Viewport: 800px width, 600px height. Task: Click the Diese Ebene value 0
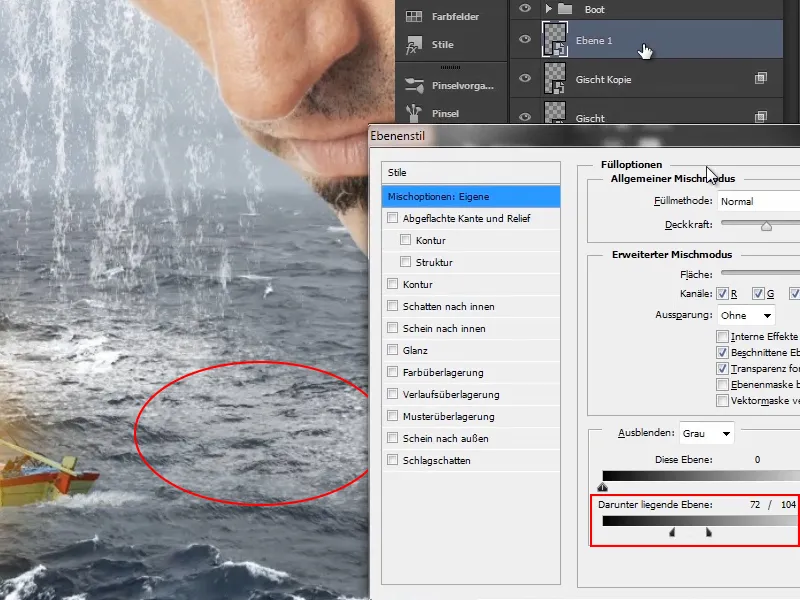pyautogui.click(x=757, y=460)
